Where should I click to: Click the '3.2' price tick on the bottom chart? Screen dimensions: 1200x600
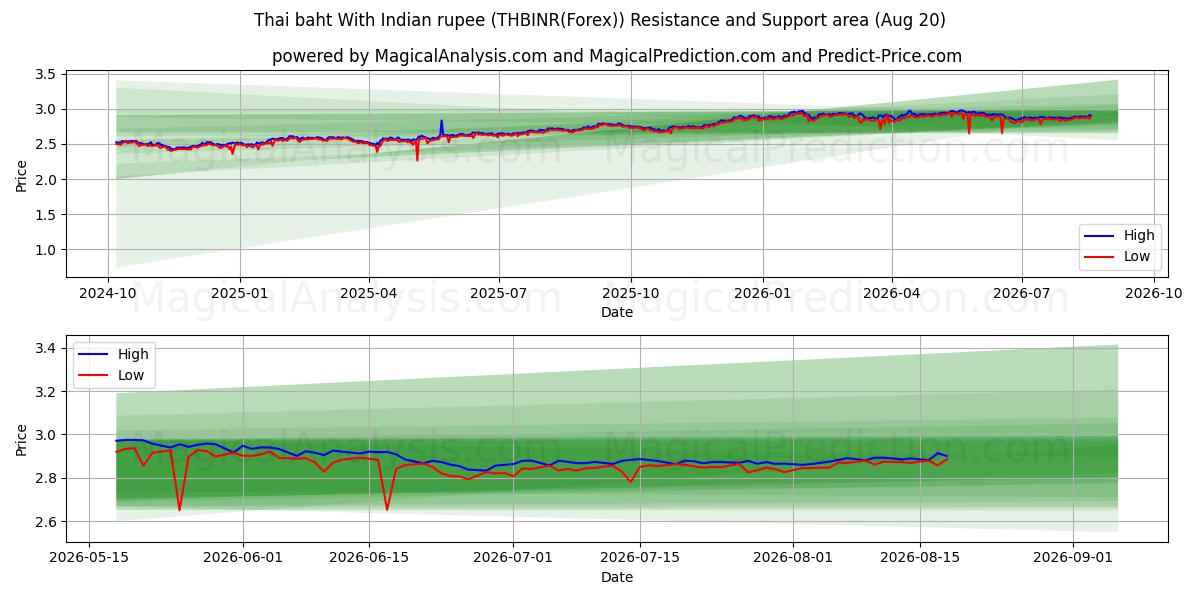pyautogui.click(x=45, y=392)
